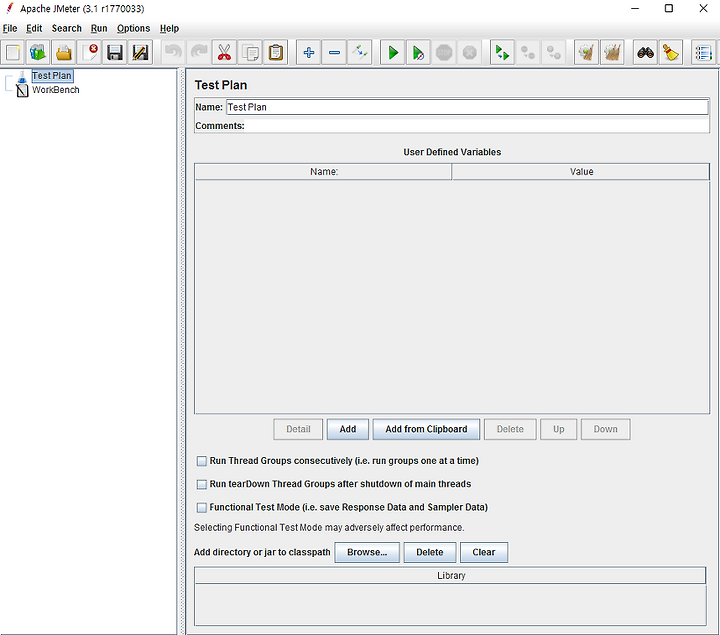720x635 pixels.
Task: Open the Help menu
Action: 169,28
